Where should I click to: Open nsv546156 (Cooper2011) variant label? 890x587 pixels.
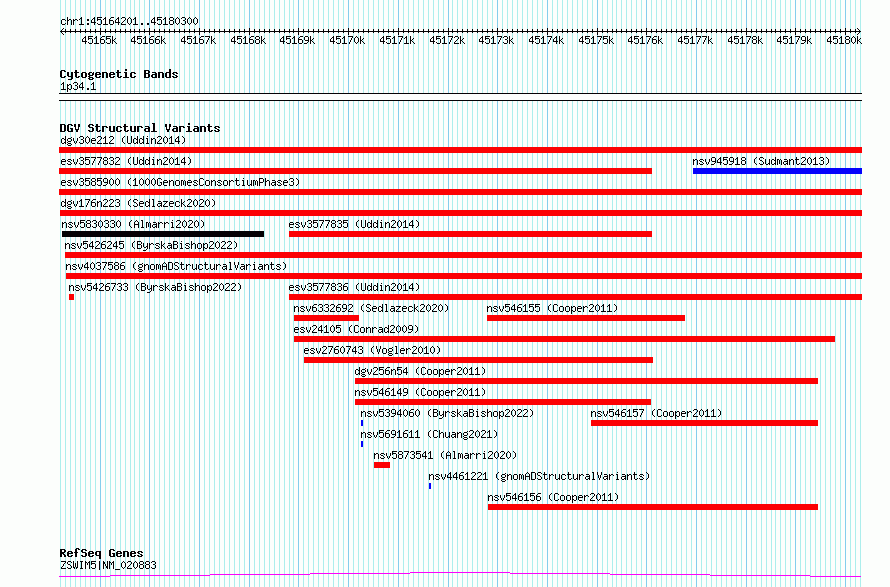point(553,497)
